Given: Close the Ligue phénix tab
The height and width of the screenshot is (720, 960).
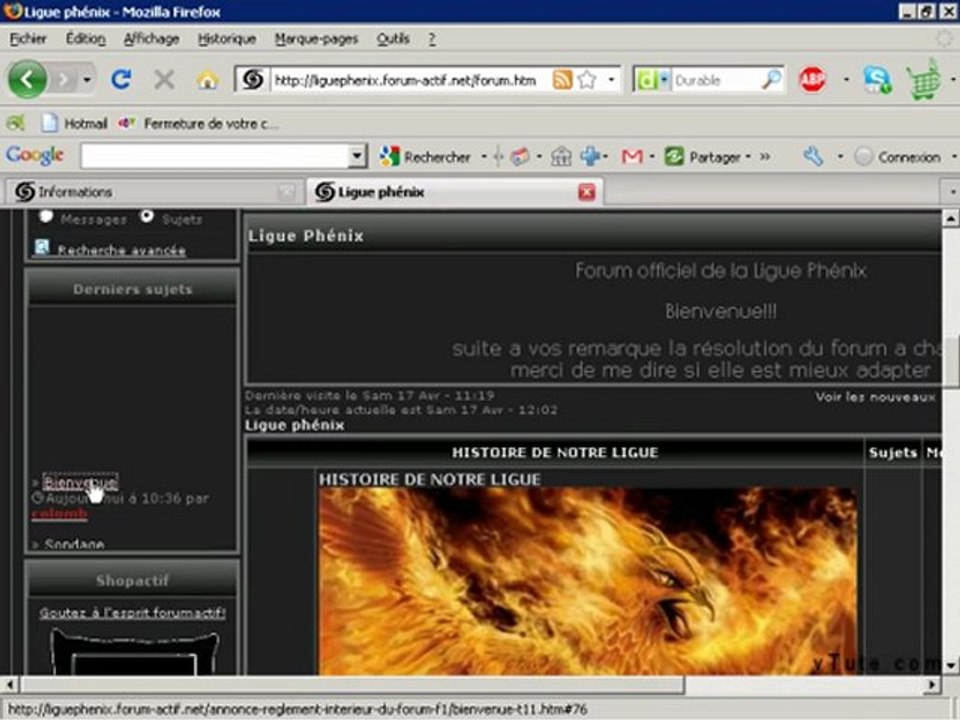Looking at the screenshot, I should [x=587, y=192].
